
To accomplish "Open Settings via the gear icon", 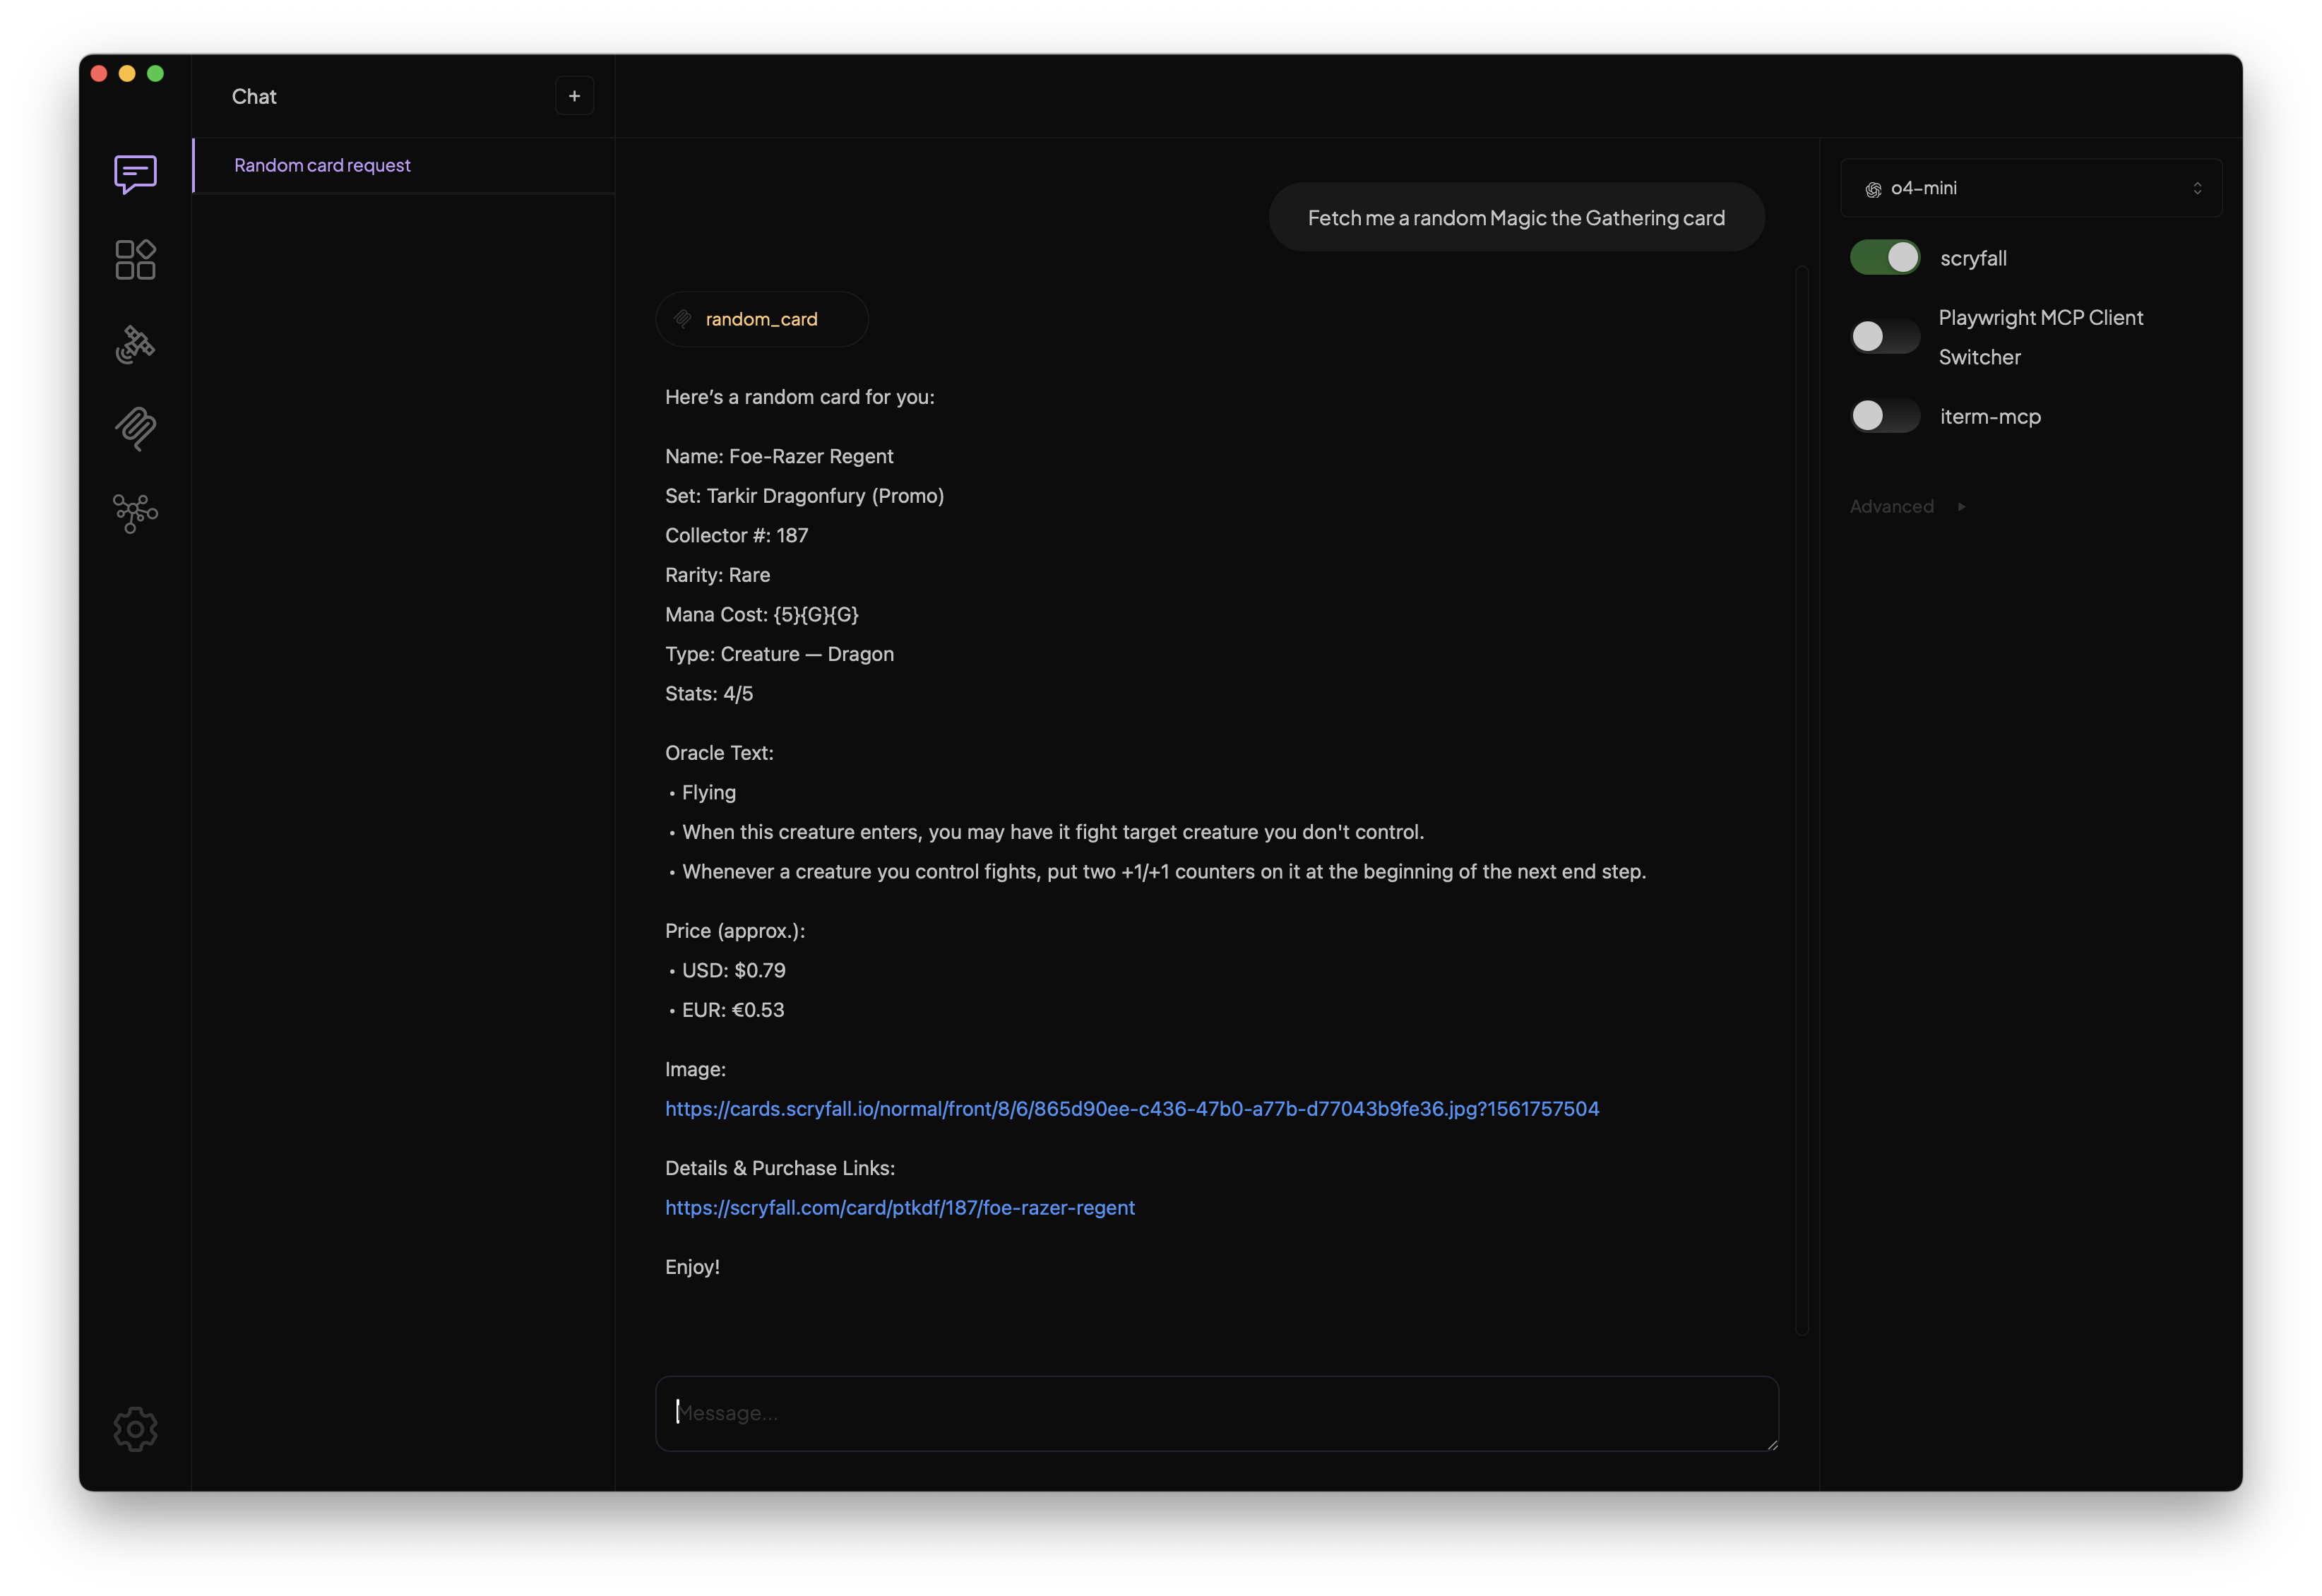I will point(135,1428).
